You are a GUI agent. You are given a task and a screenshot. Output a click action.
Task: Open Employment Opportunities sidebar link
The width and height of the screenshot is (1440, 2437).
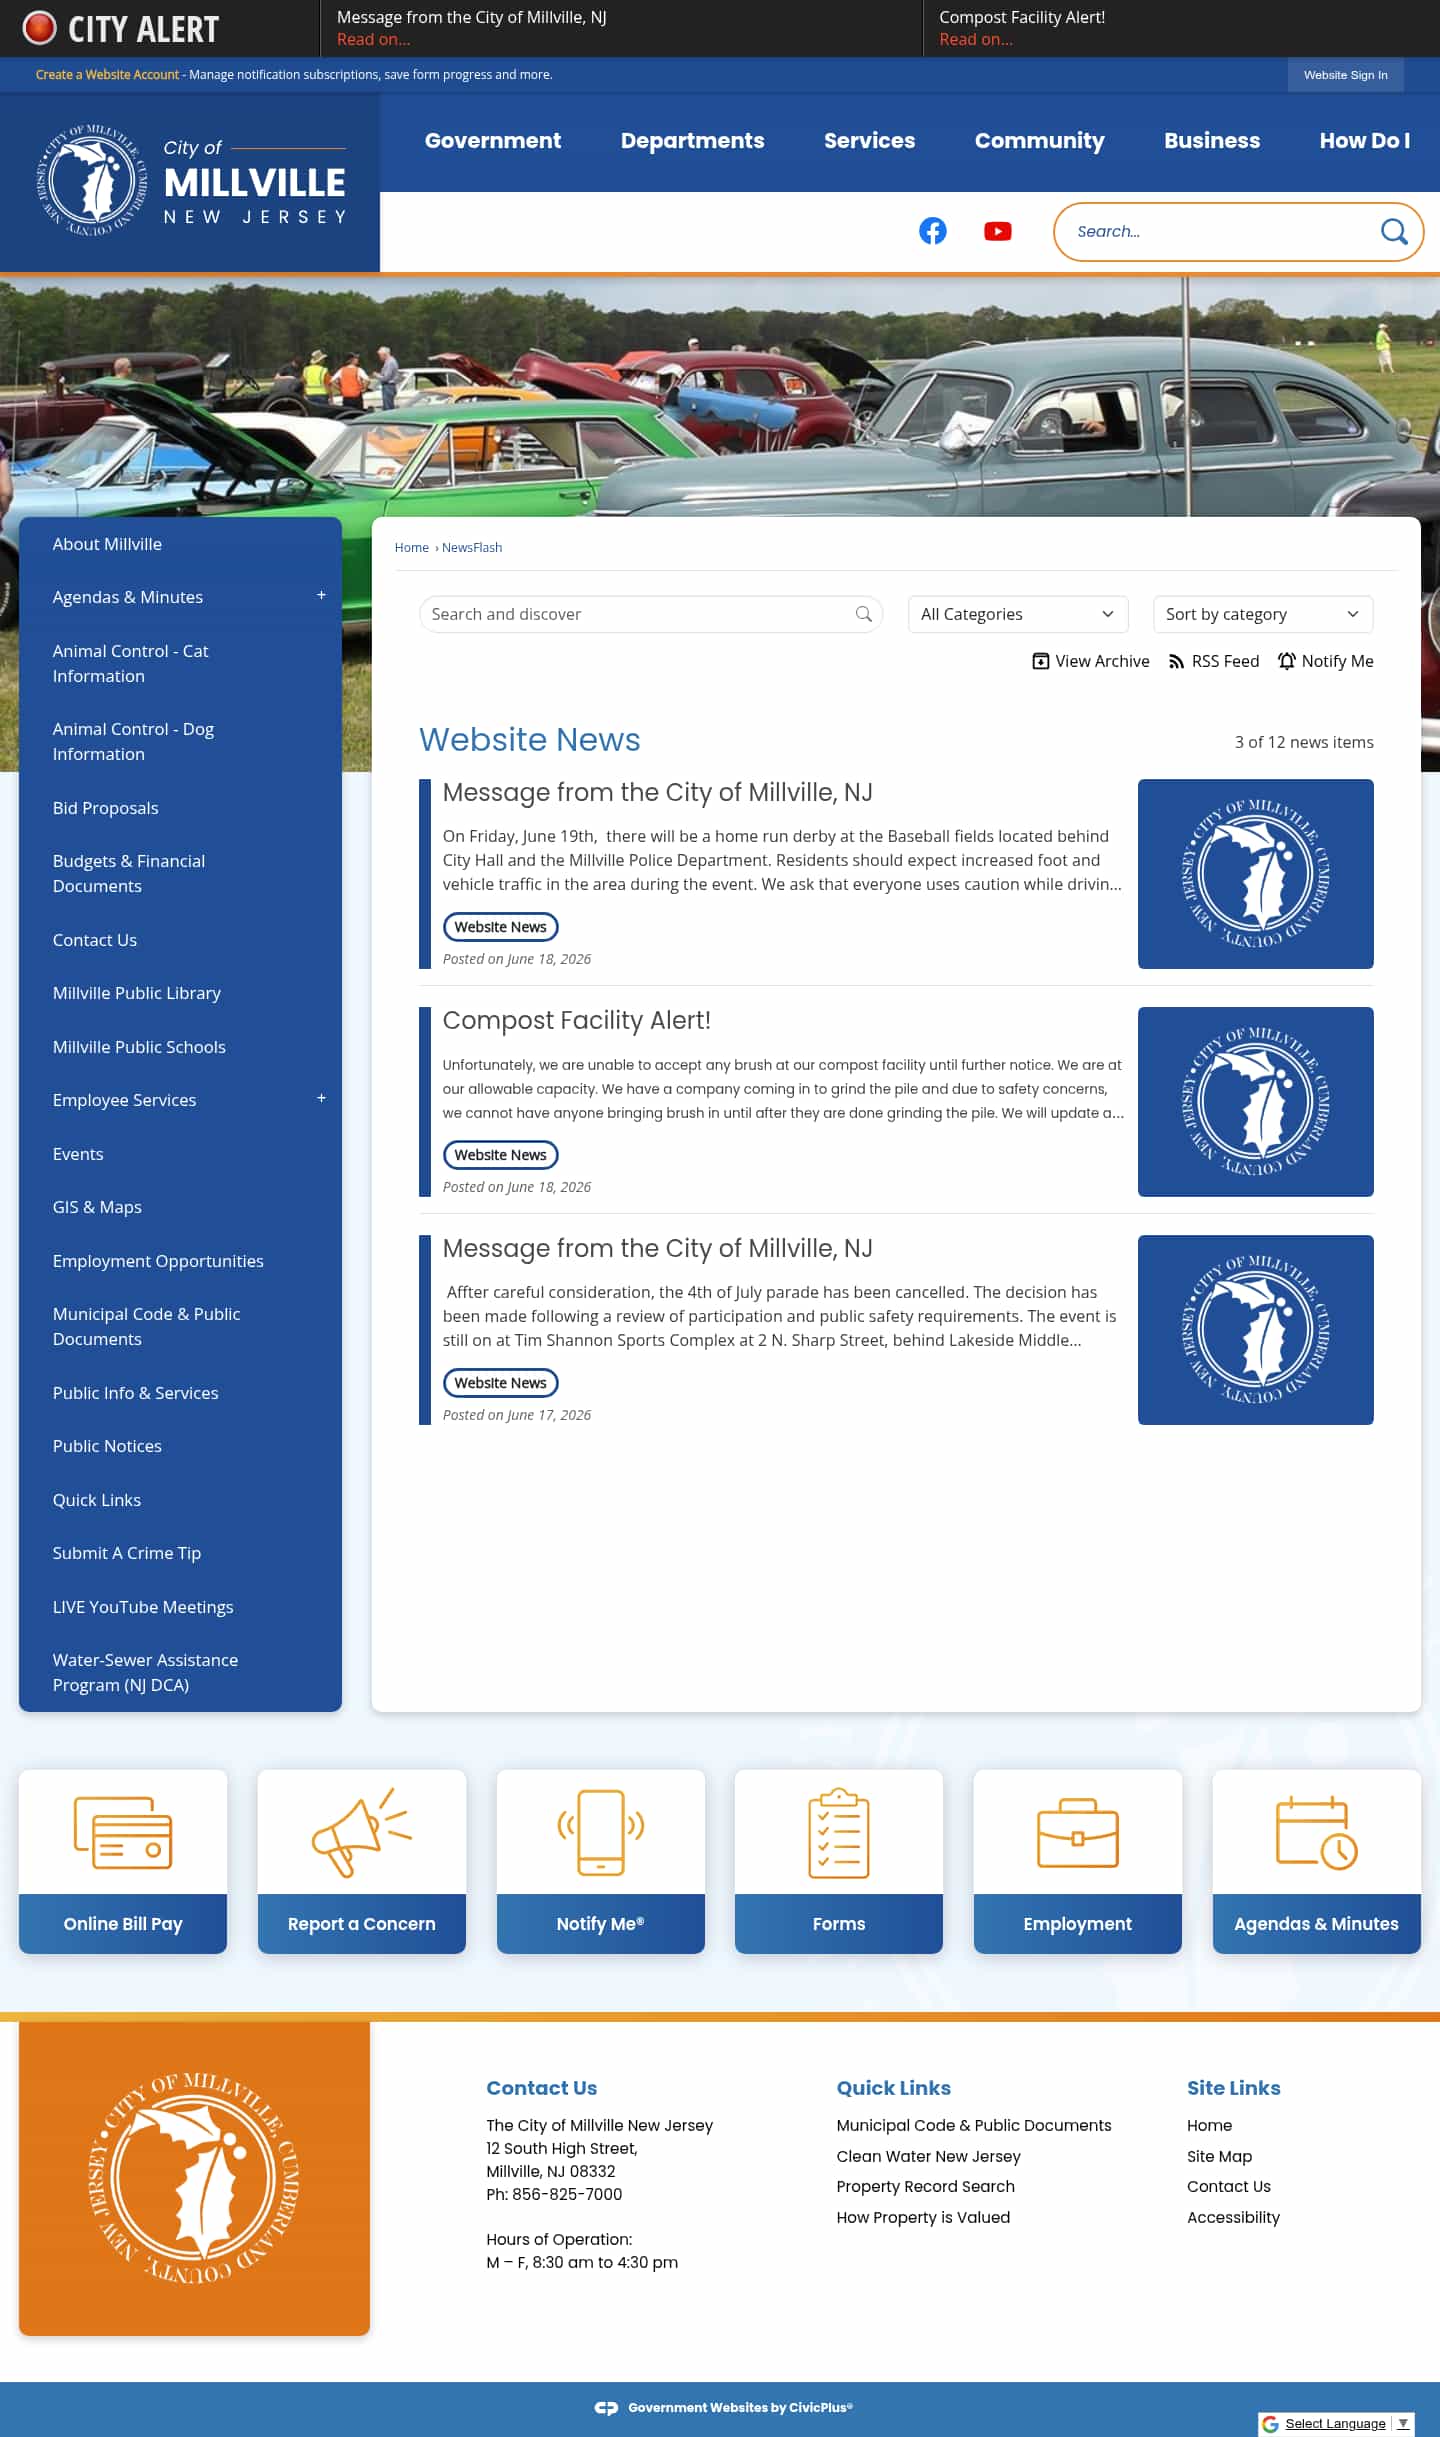pyautogui.click(x=158, y=1261)
